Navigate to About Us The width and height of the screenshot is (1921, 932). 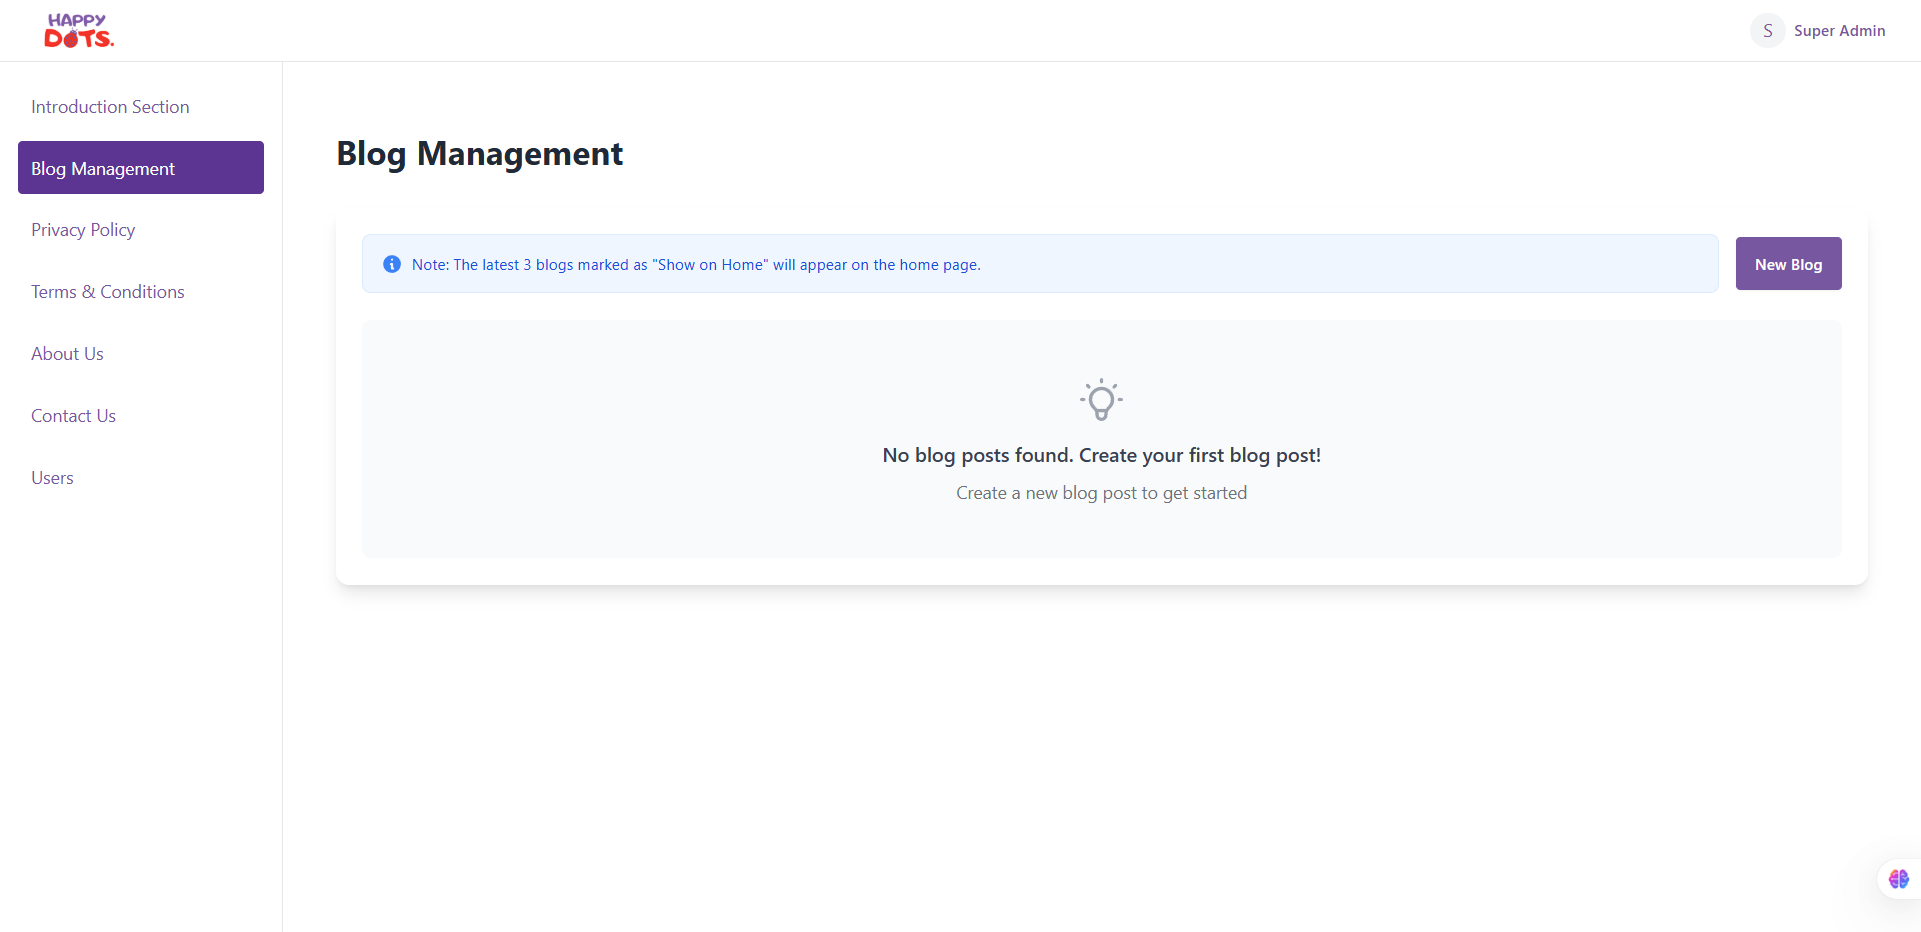tap(67, 354)
